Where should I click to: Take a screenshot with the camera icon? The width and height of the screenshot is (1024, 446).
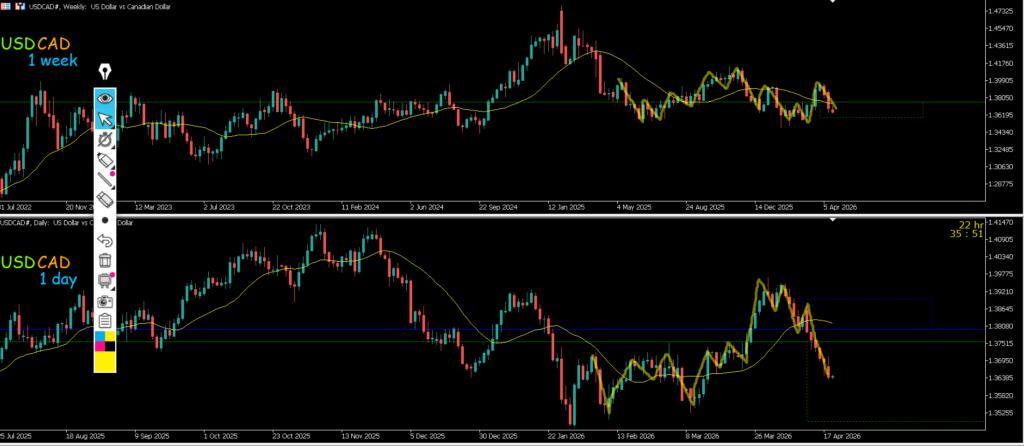coord(105,301)
